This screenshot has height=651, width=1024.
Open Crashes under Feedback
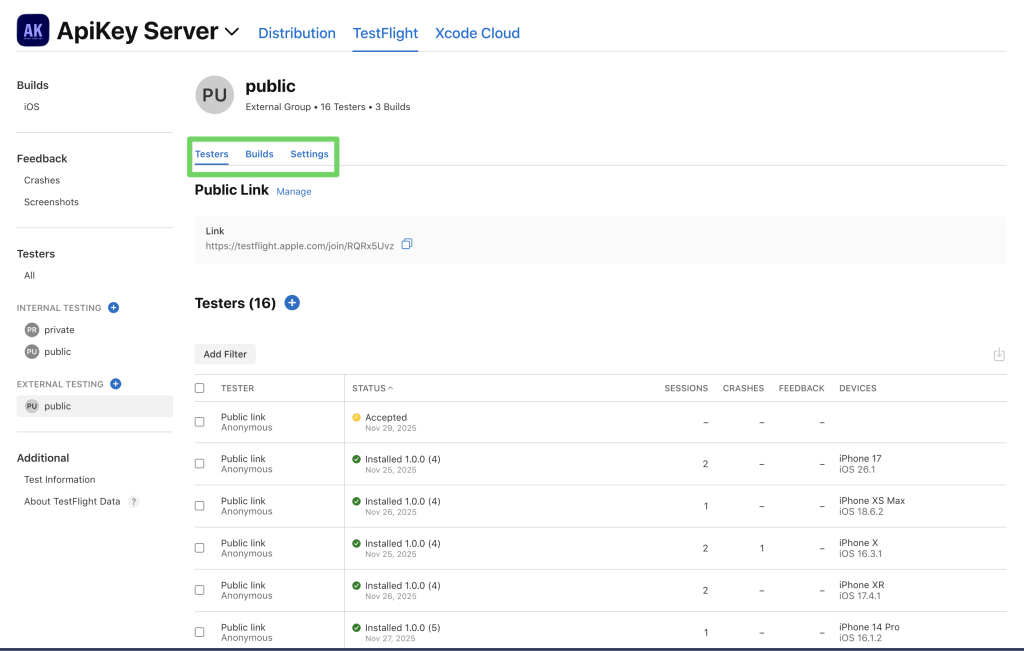(x=42, y=181)
